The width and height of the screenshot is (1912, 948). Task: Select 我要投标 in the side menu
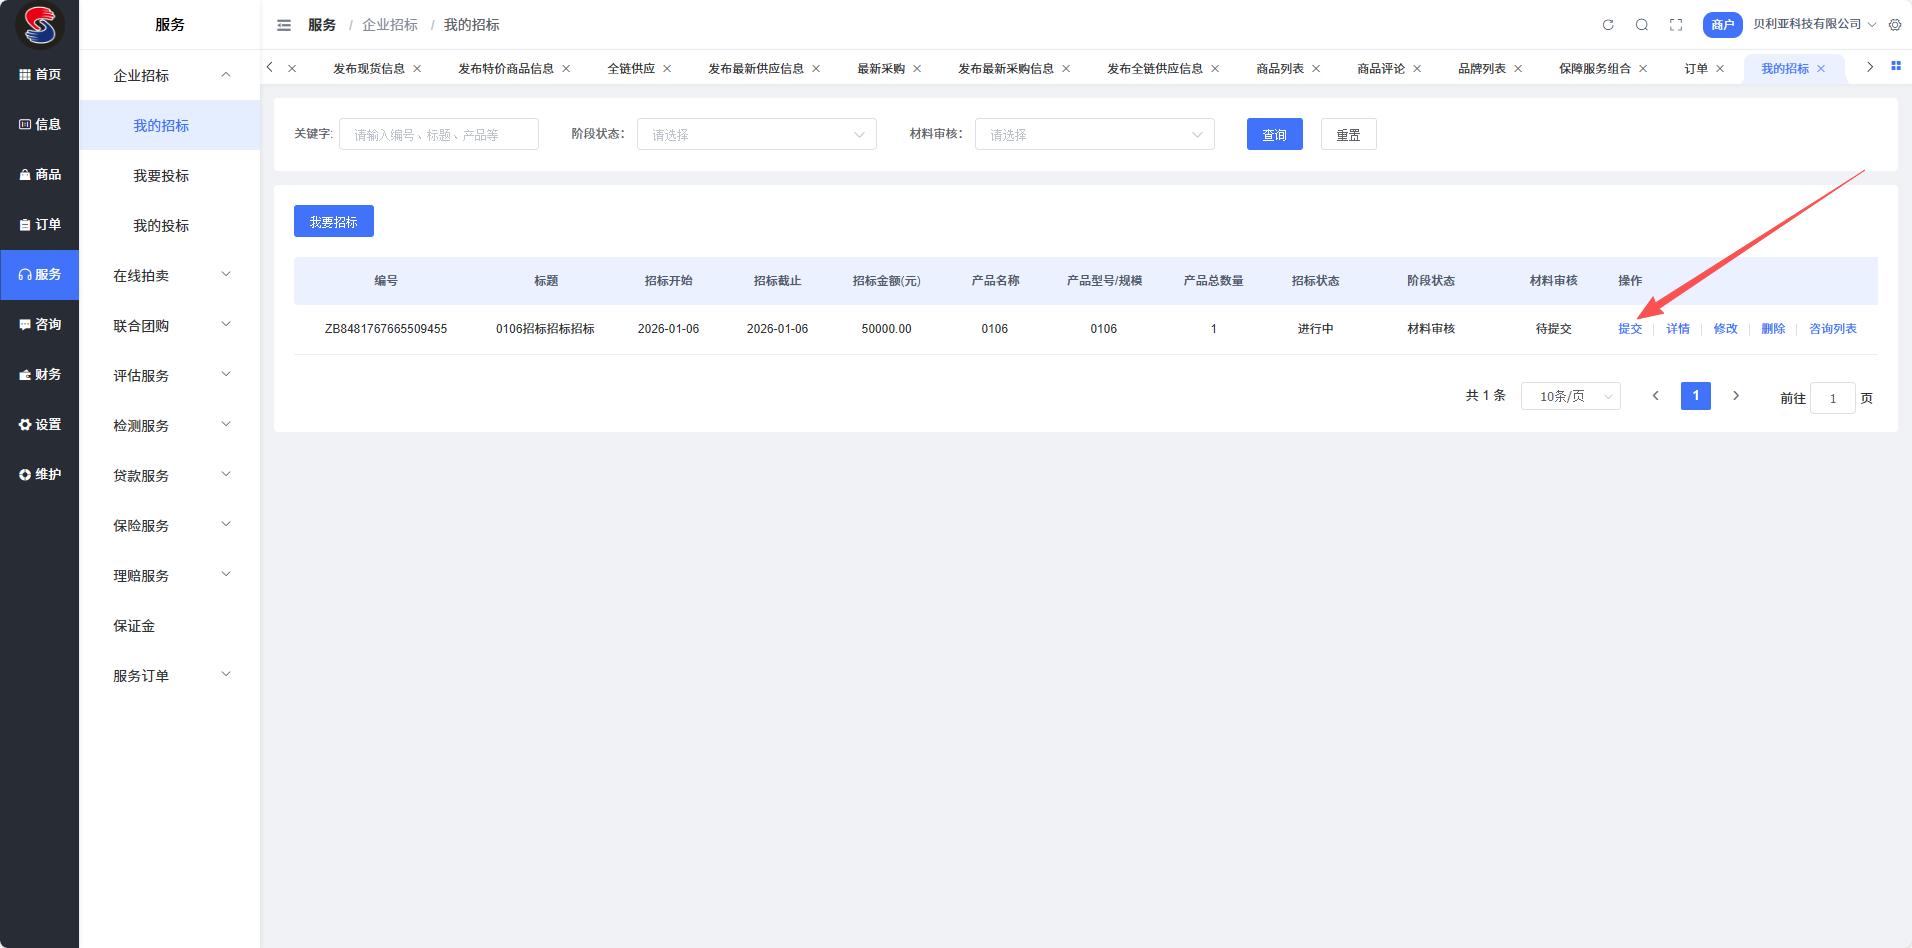pos(161,176)
